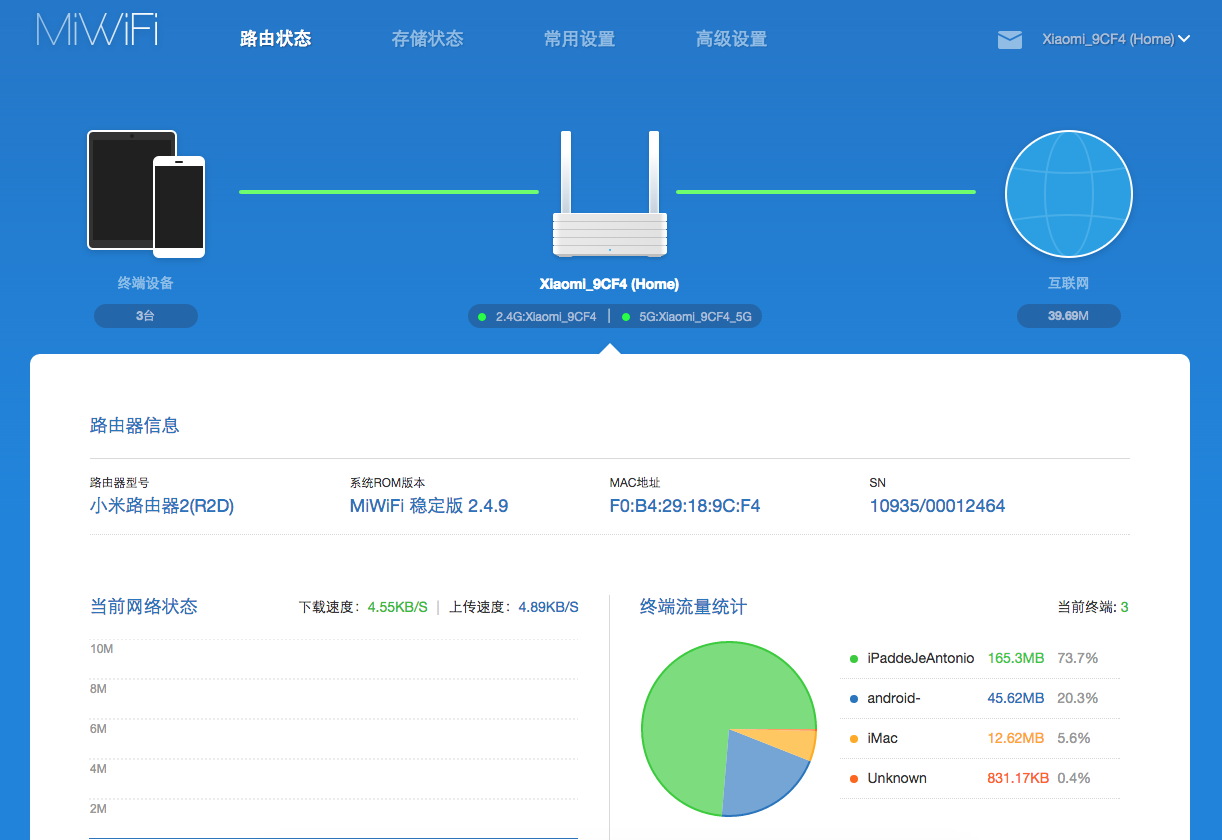The image size is (1222, 840).
Task: Click the 当前终端 count 3
Action: click(x=1124, y=607)
